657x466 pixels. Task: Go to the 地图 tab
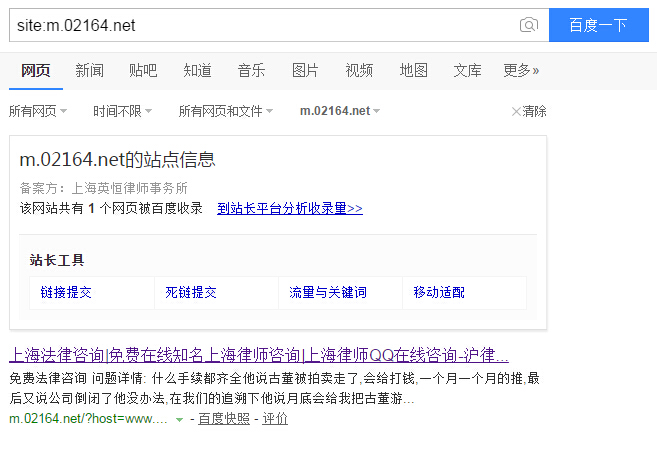pyautogui.click(x=414, y=70)
